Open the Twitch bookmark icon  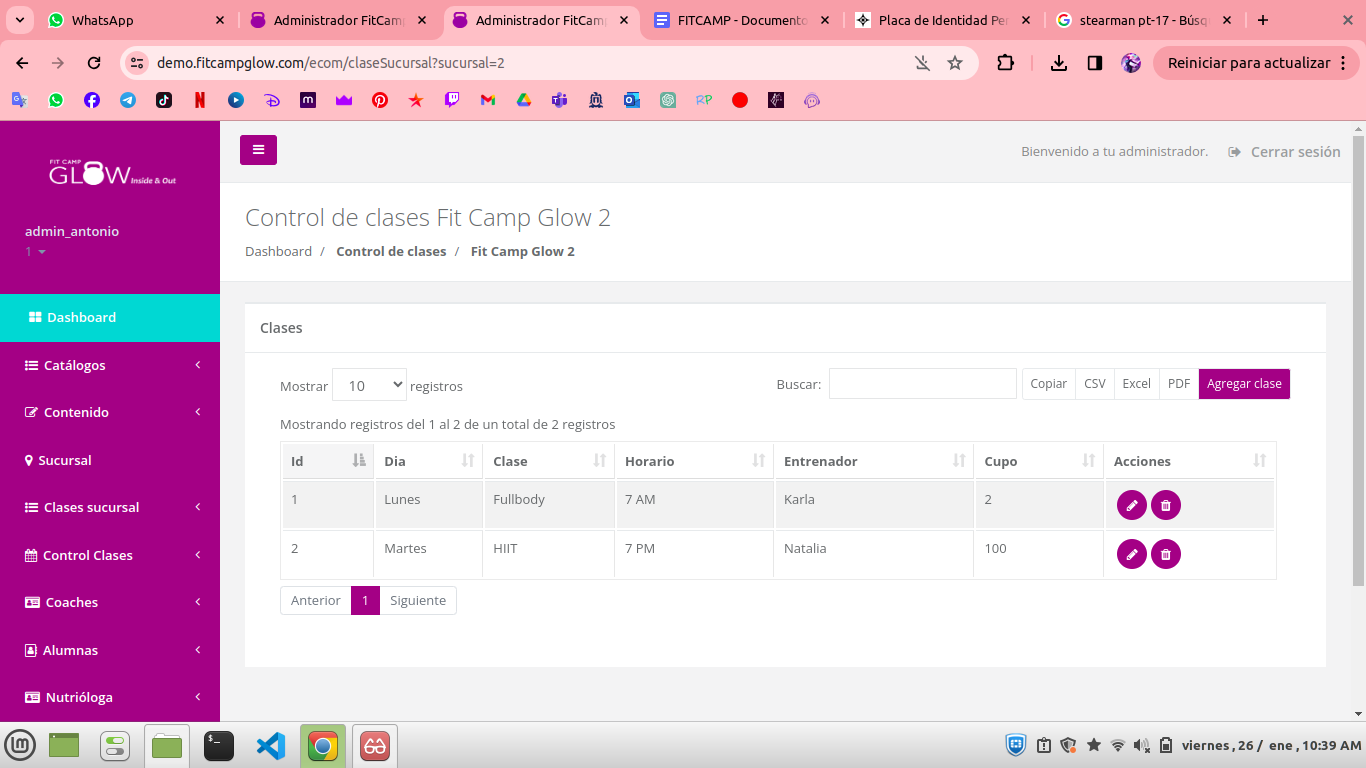pyautogui.click(x=452, y=100)
